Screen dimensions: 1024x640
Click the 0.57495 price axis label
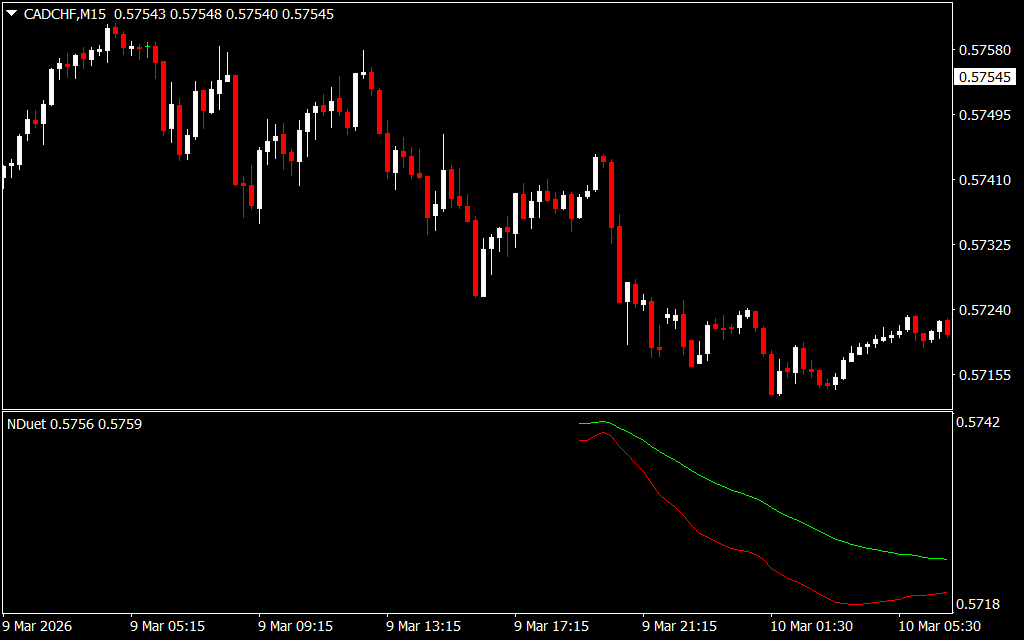coord(983,115)
